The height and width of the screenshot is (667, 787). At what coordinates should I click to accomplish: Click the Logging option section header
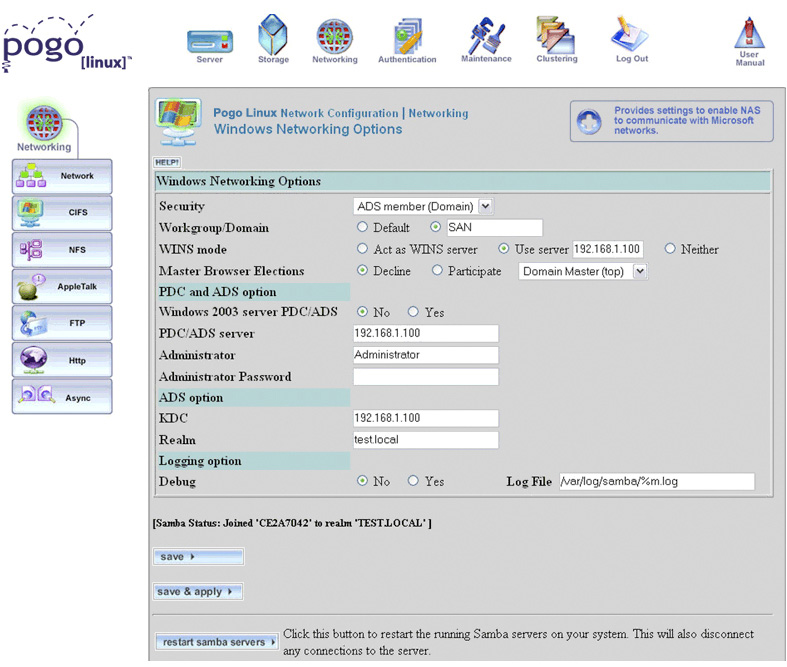point(253,461)
